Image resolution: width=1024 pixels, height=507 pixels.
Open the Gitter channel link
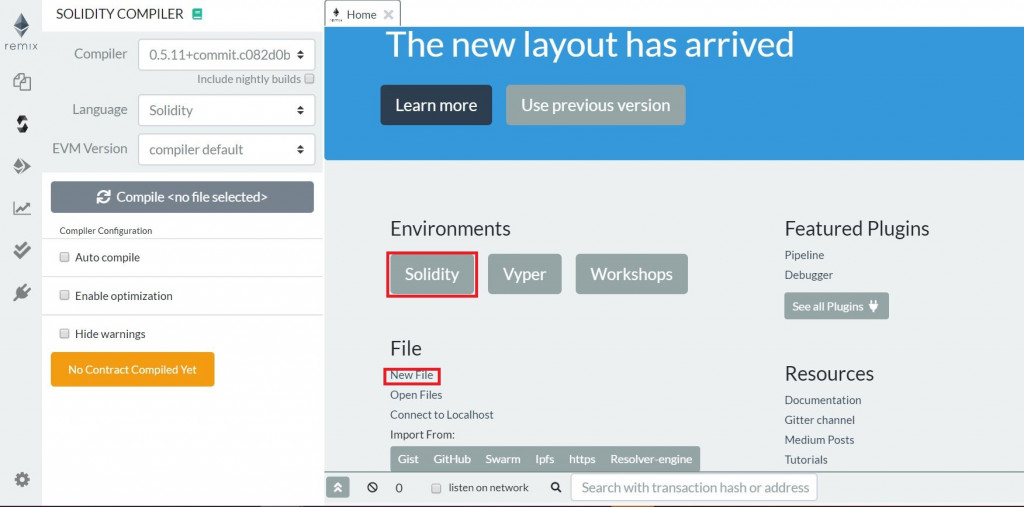(820, 419)
